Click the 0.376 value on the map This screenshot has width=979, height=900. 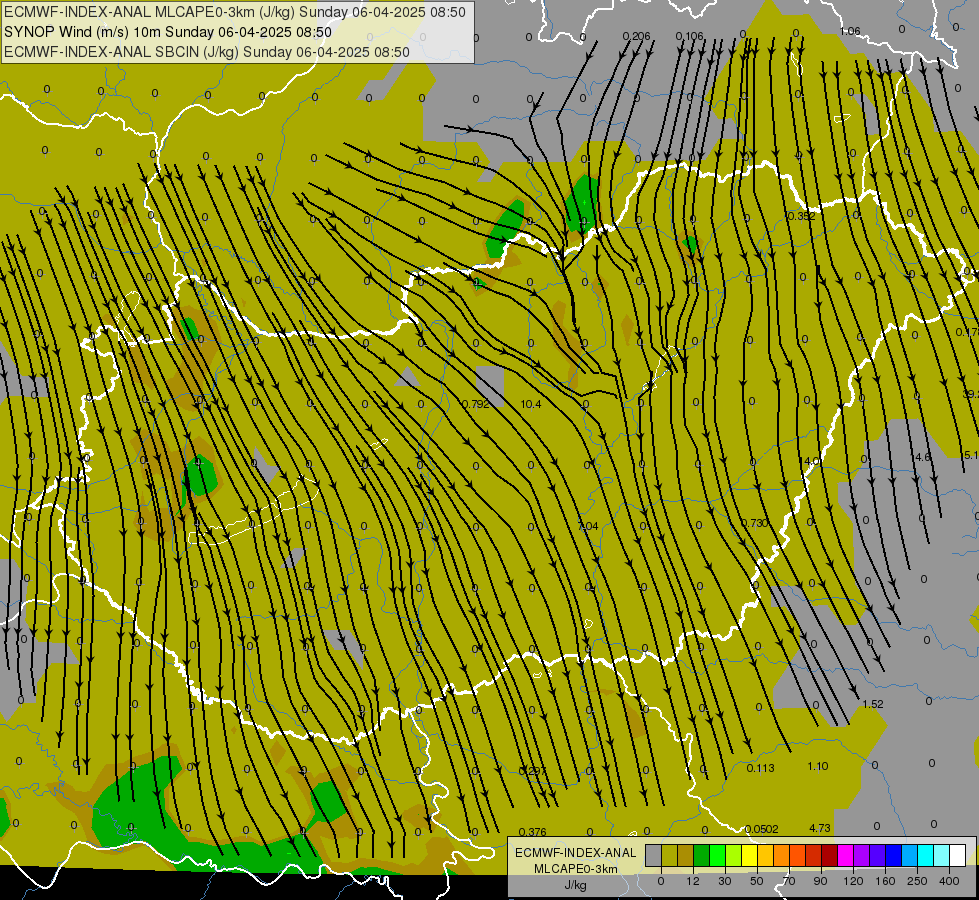[533, 832]
